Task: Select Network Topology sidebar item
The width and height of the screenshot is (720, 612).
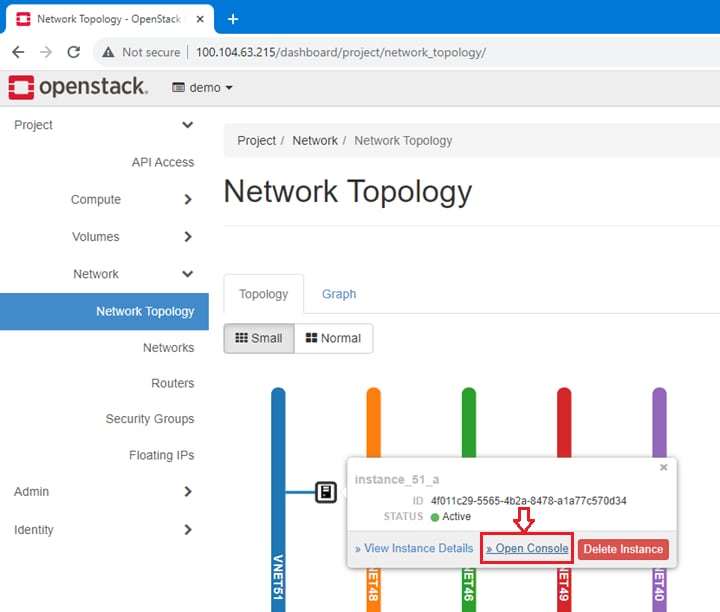Action: [x=104, y=311]
